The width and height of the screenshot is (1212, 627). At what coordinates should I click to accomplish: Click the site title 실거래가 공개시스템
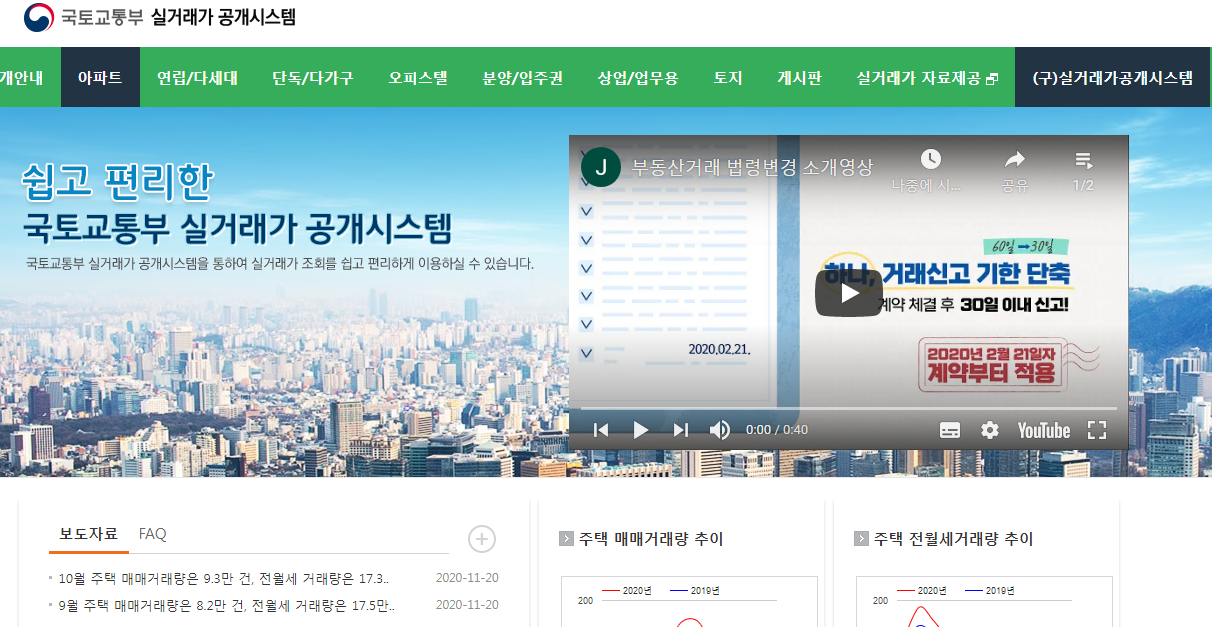coord(223,17)
